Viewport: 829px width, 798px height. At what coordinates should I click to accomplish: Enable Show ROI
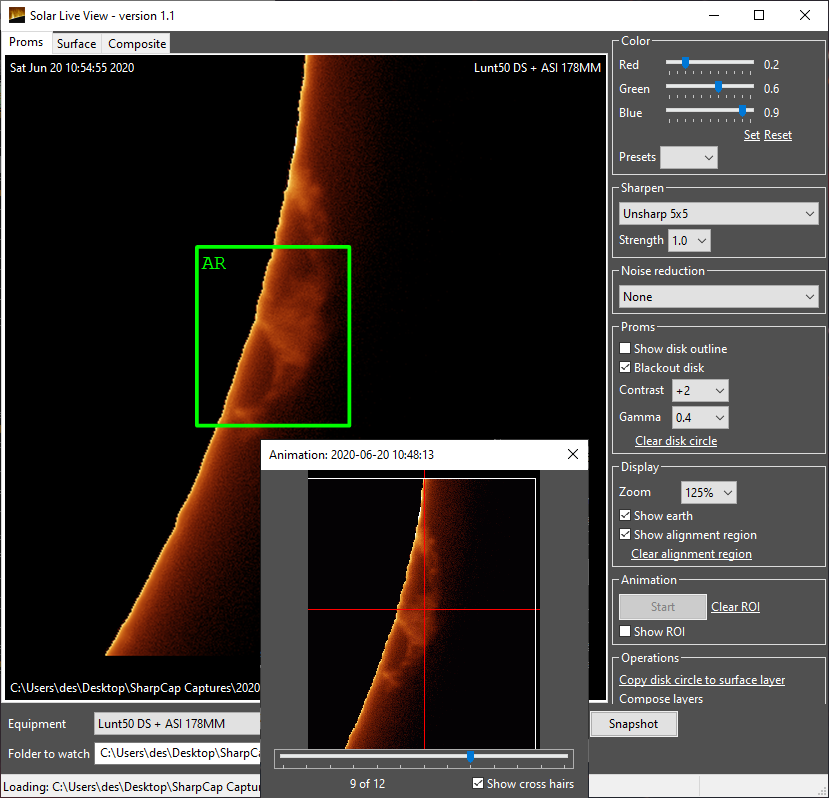tap(624, 631)
